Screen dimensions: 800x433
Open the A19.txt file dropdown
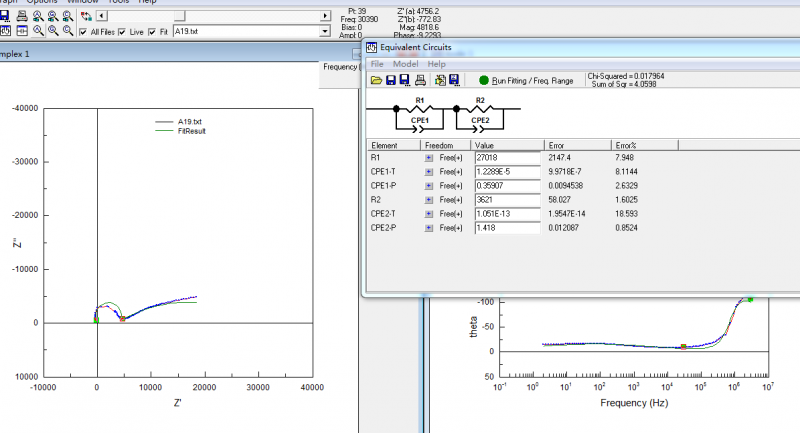click(x=324, y=32)
